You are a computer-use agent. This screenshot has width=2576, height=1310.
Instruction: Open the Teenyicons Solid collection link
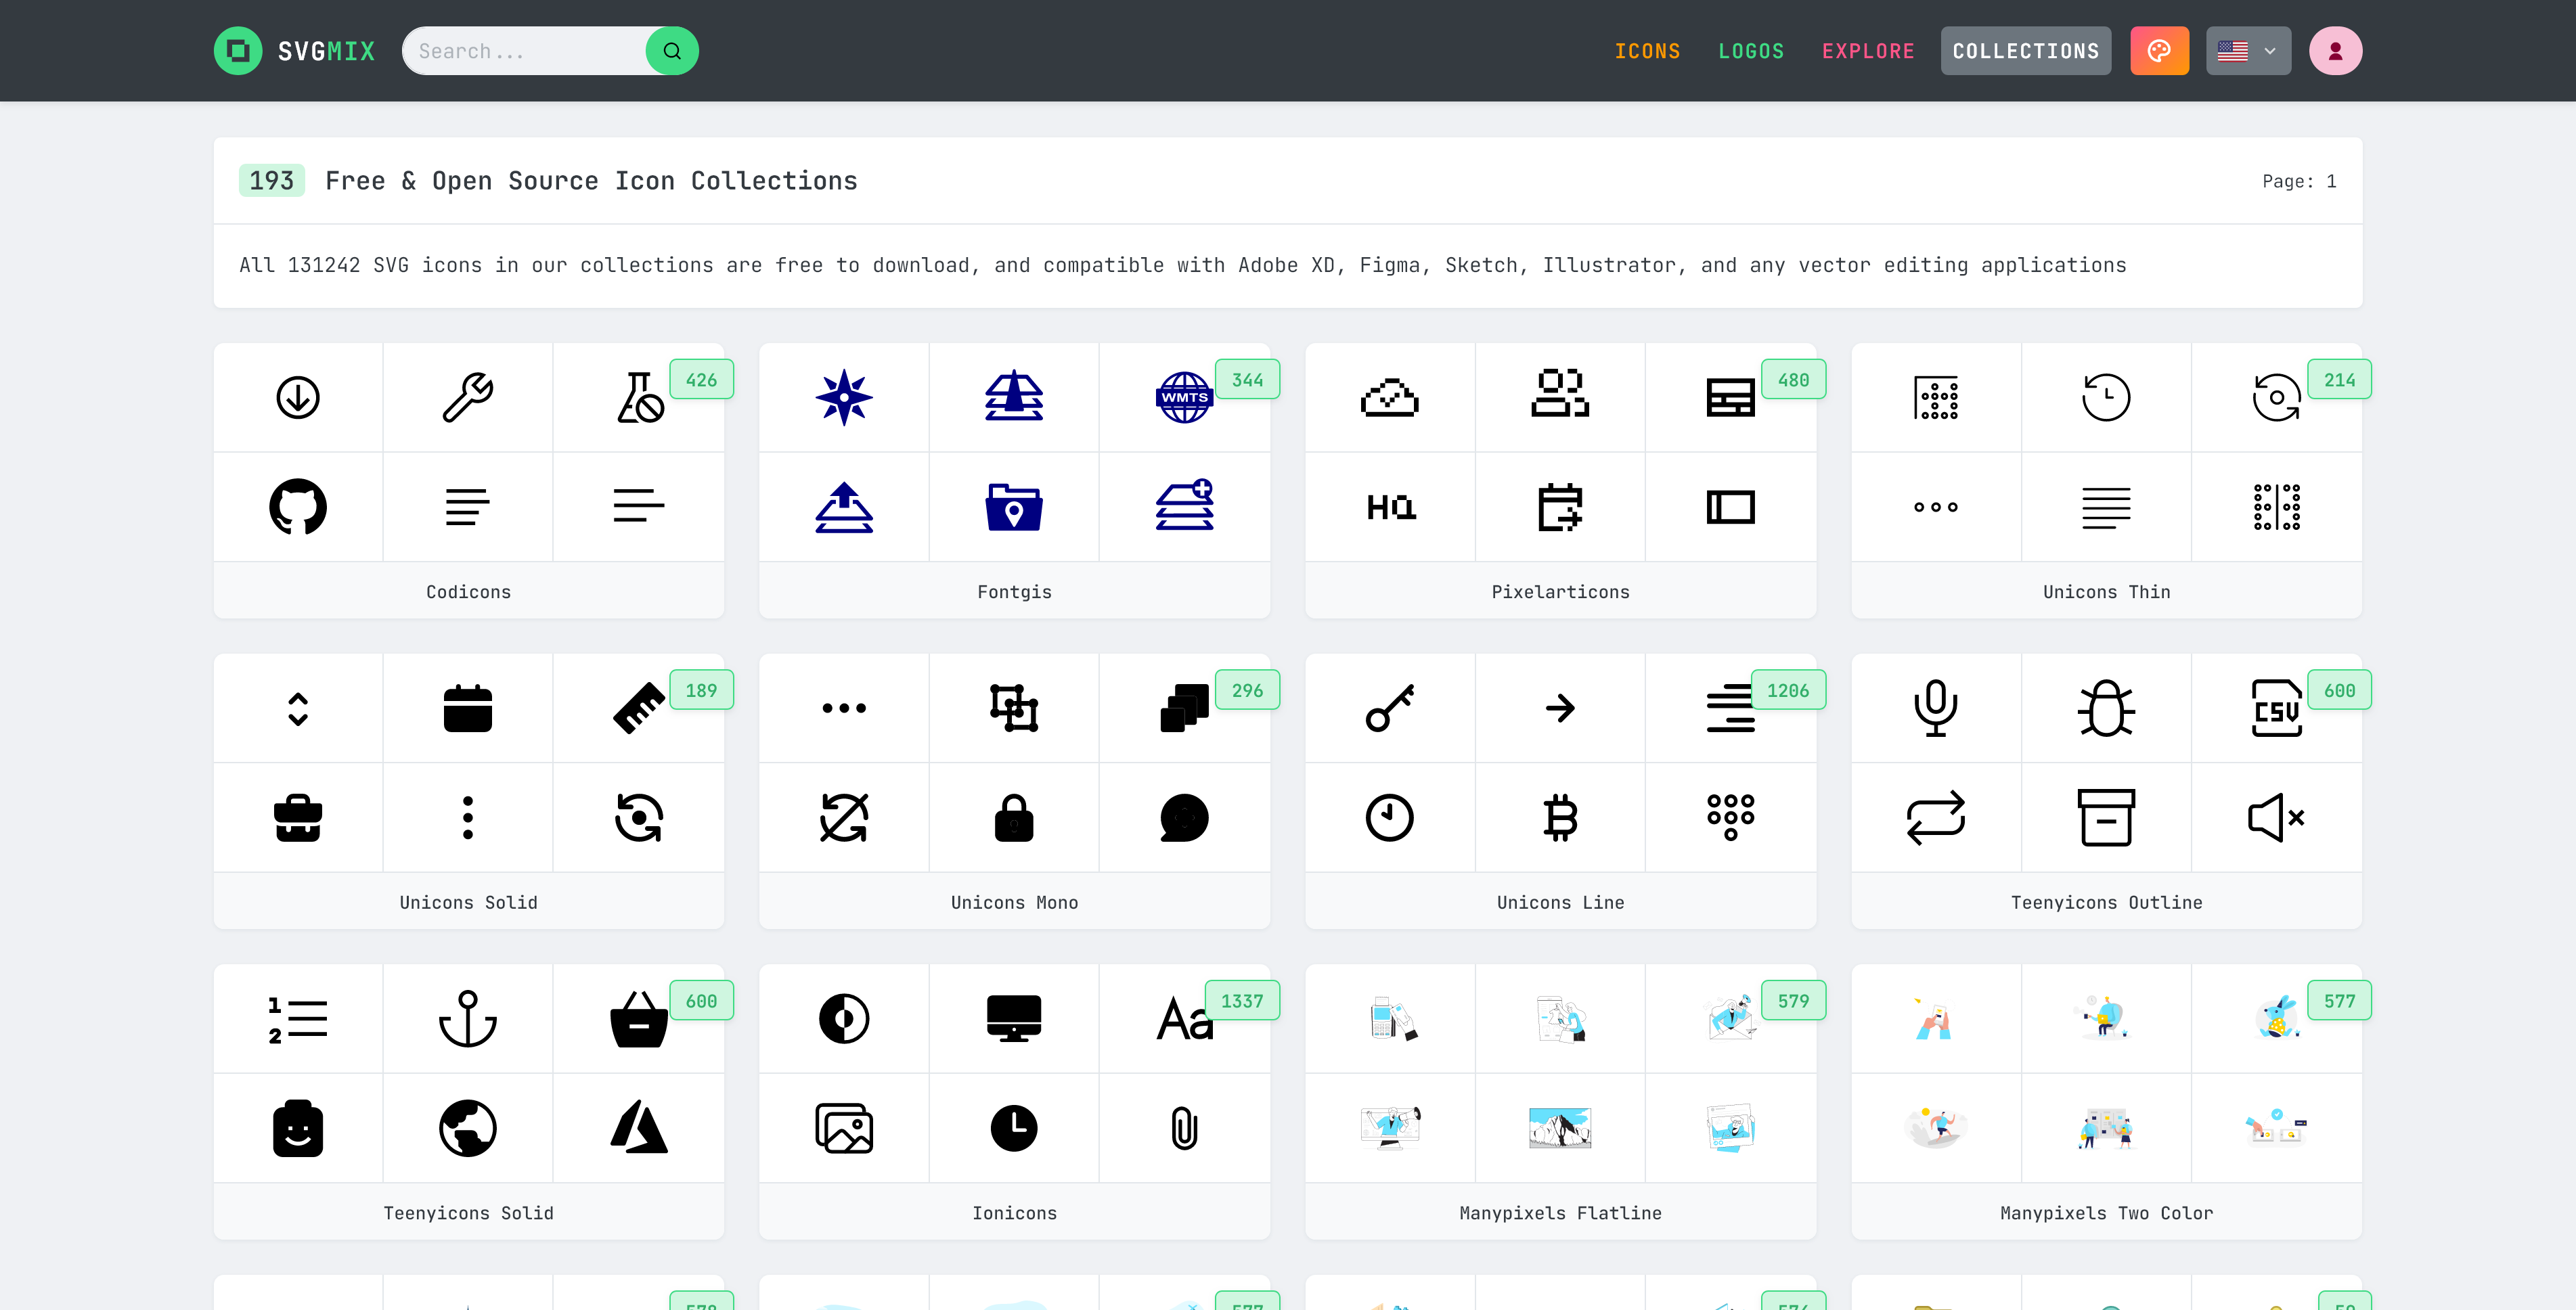pyautogui.click(x=468, y=1213)
